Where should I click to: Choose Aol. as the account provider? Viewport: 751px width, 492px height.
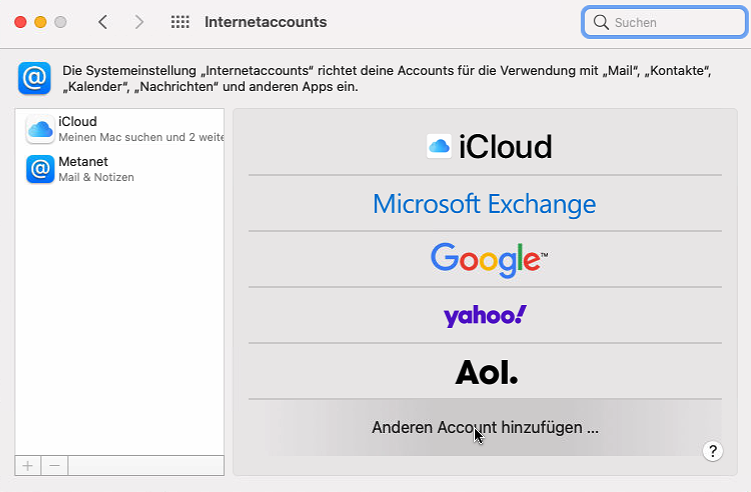(x=485, y=372)
